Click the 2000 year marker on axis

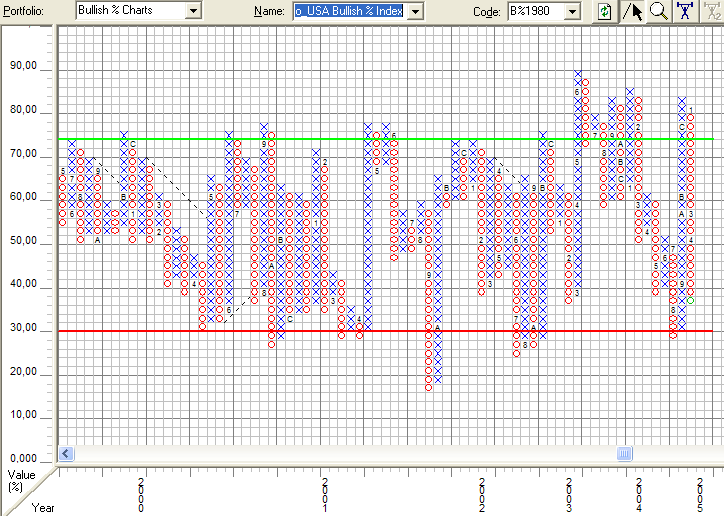[x=141, y=494]
